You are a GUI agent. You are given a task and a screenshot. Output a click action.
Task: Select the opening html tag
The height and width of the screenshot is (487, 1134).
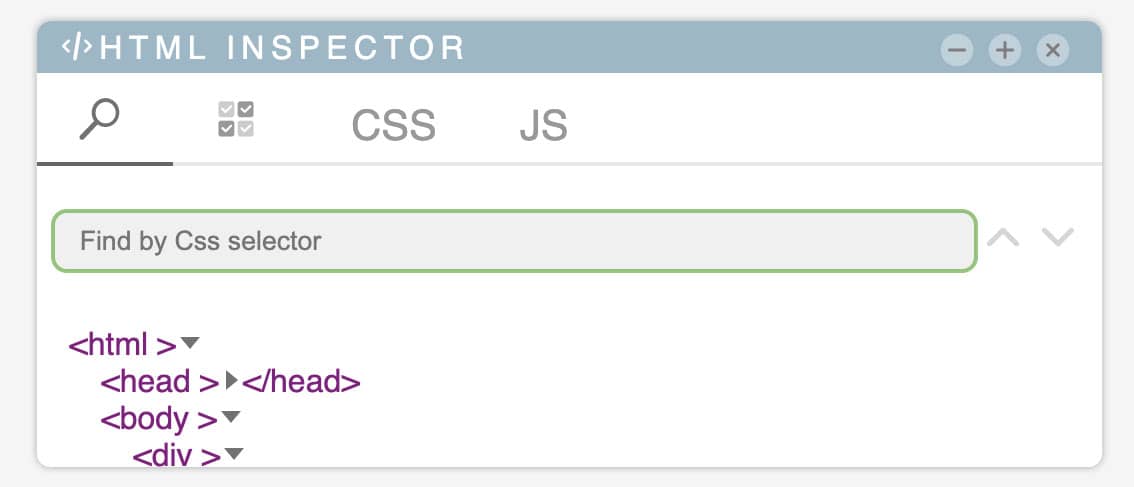(122, 345)
